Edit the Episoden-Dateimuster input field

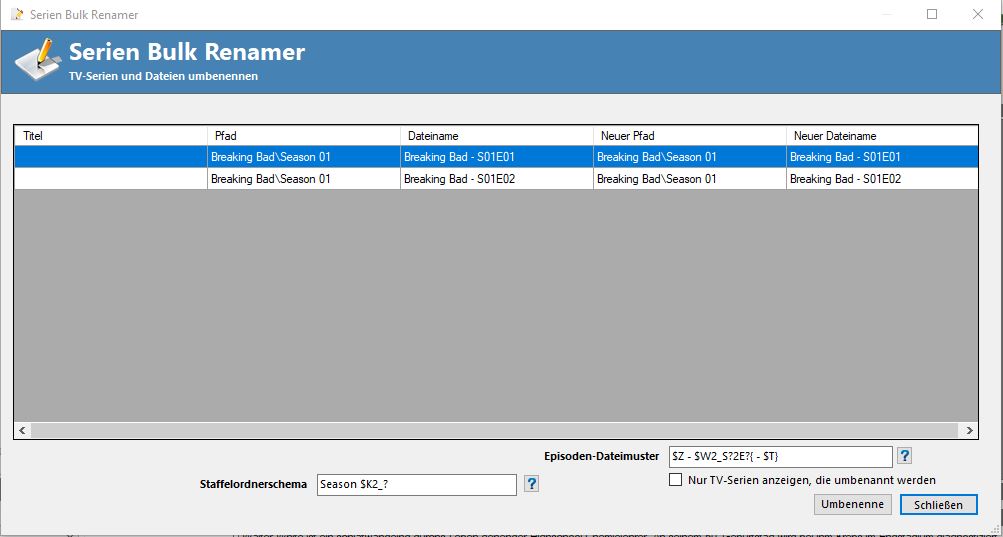click(x=780, y=457)
